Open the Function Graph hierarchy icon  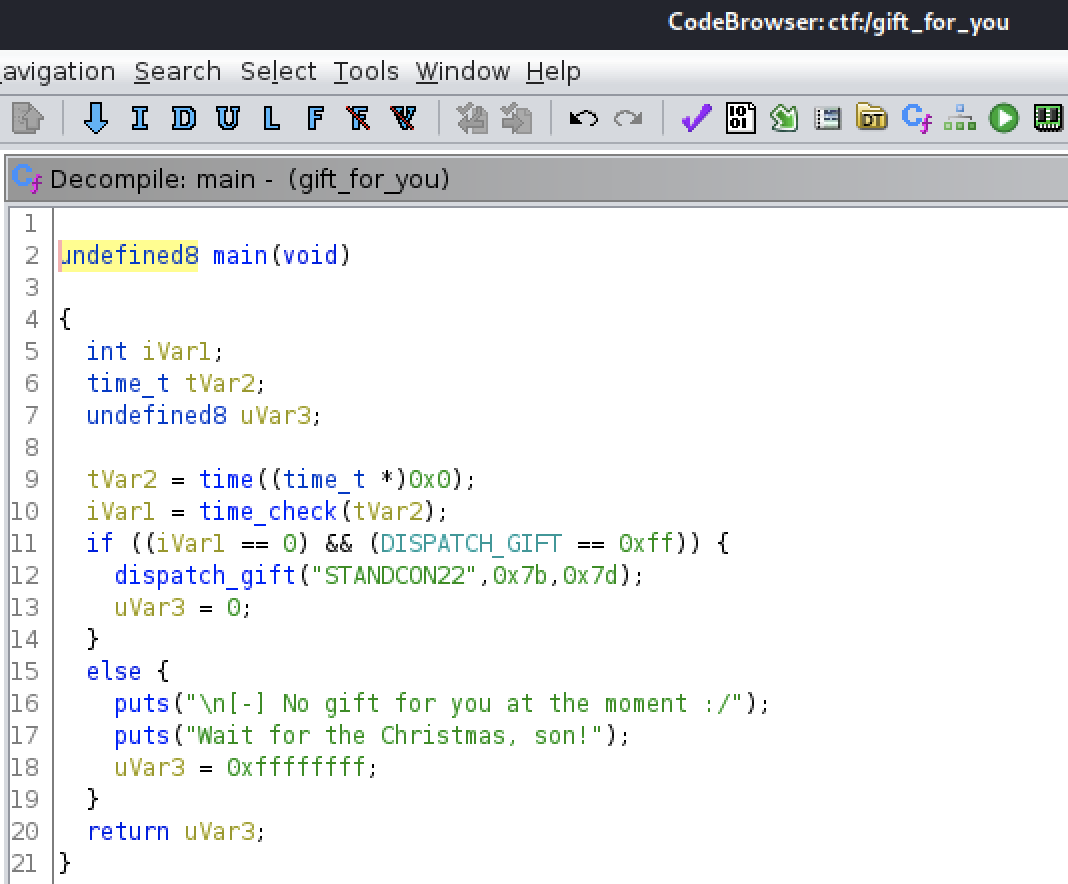960,118
